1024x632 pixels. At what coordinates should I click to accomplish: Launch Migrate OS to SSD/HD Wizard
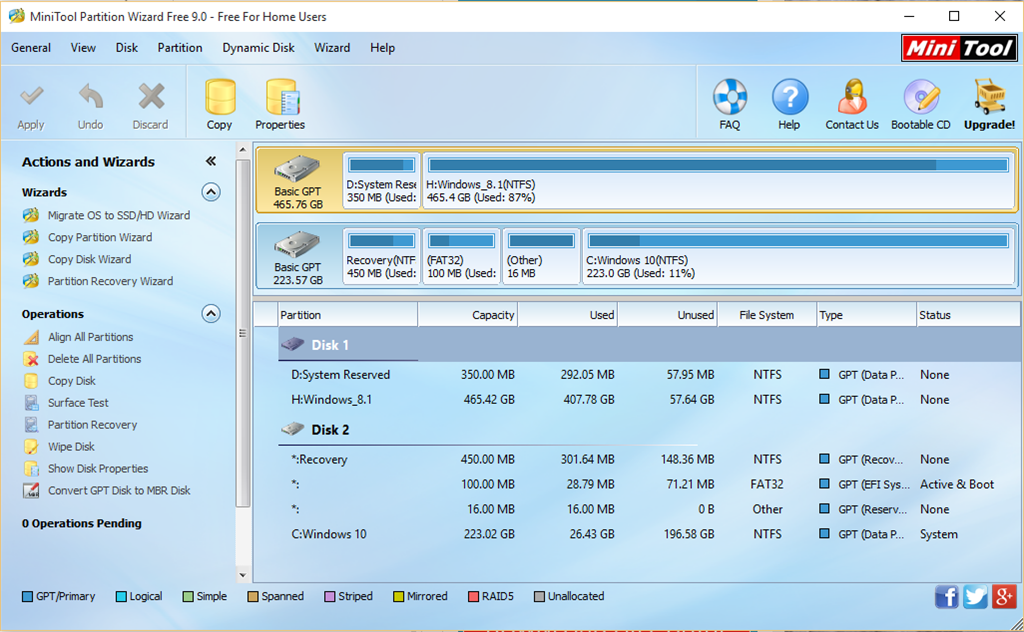119,215
